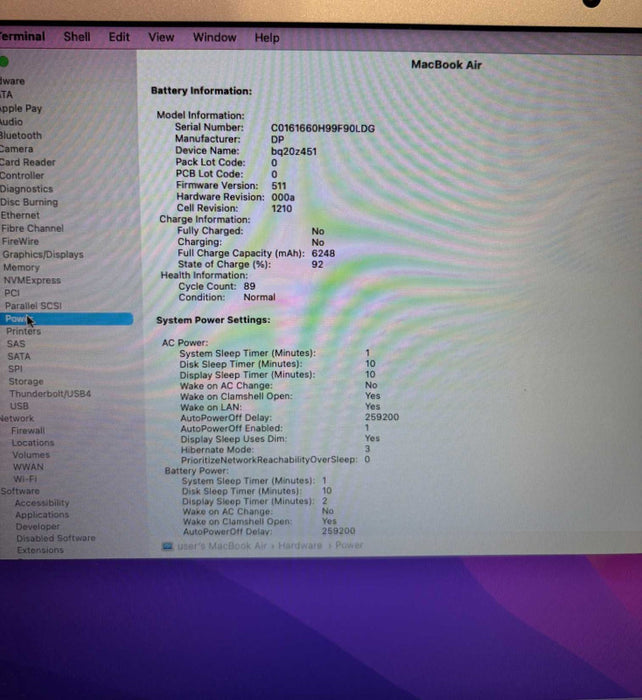Open the Terminal application menu
This screenshot has height=700, width=642.
click(22, 36)
